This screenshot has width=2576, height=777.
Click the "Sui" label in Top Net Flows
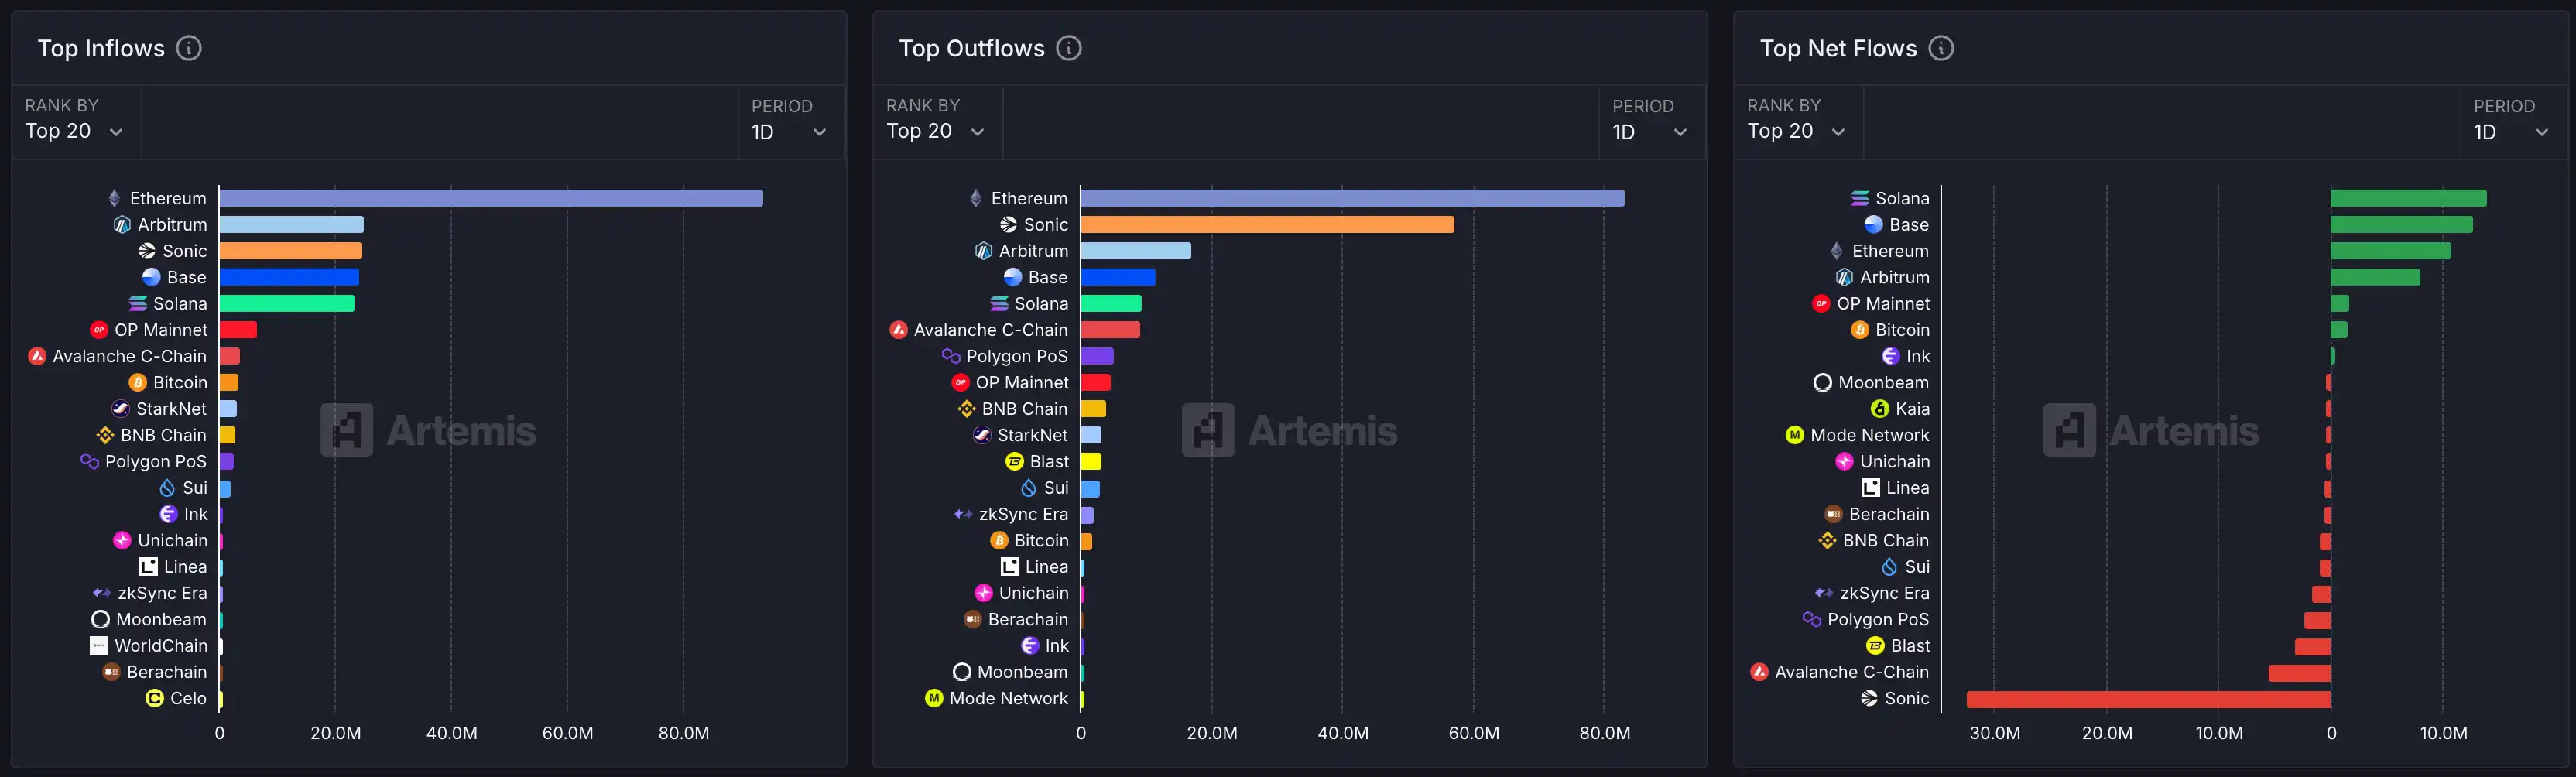coord(1916,567)
